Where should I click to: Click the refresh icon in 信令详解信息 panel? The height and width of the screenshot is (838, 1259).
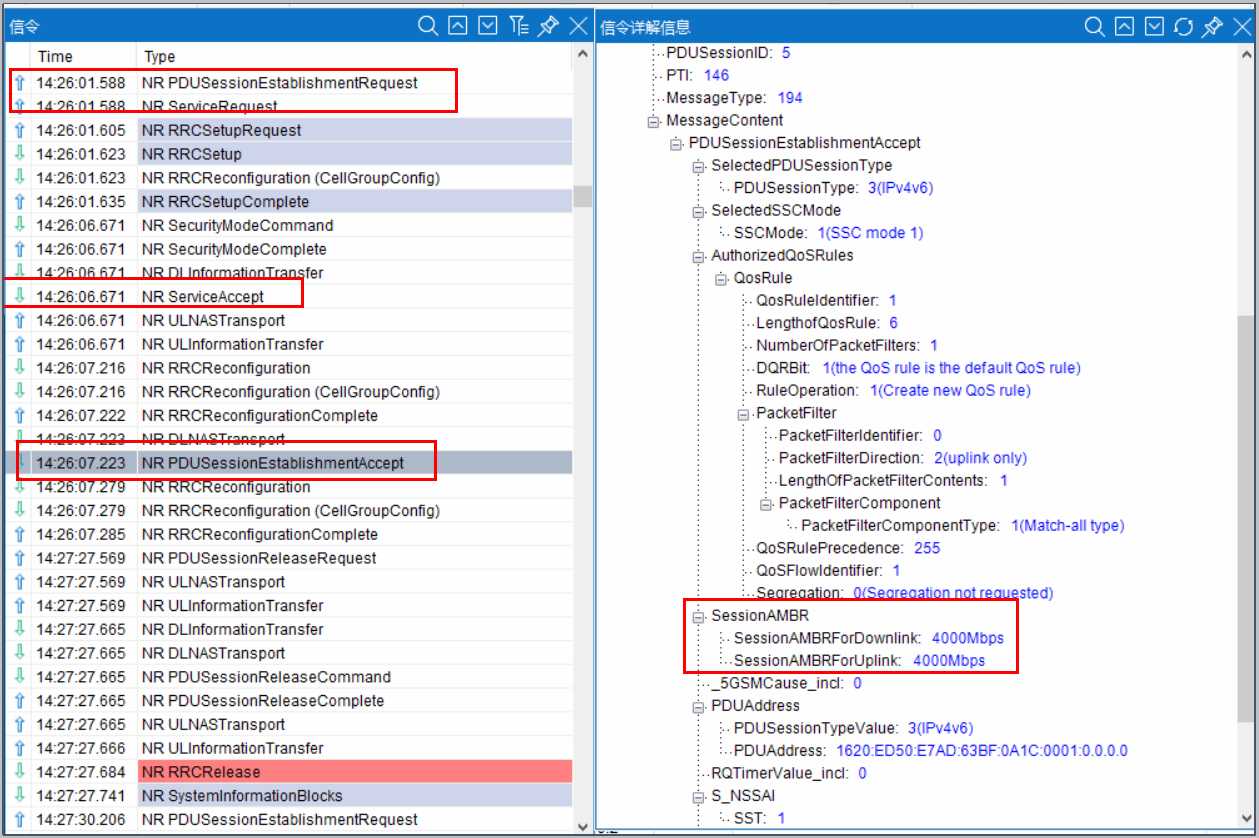click(x=1183, y=27)
